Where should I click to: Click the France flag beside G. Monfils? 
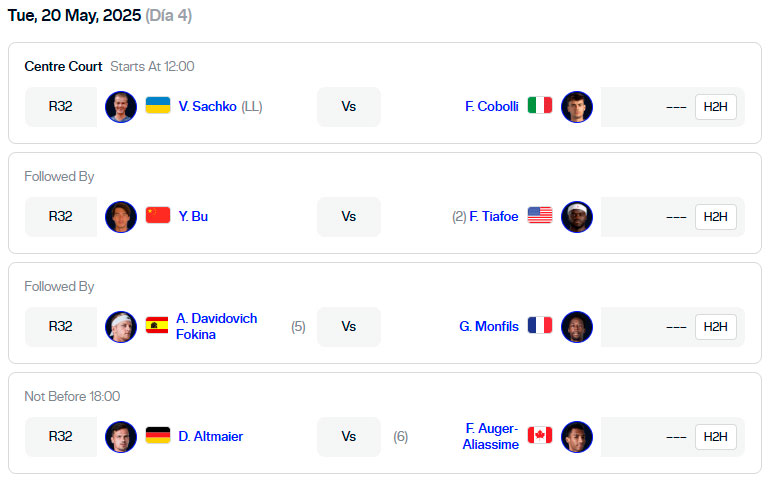click(540, 325)
